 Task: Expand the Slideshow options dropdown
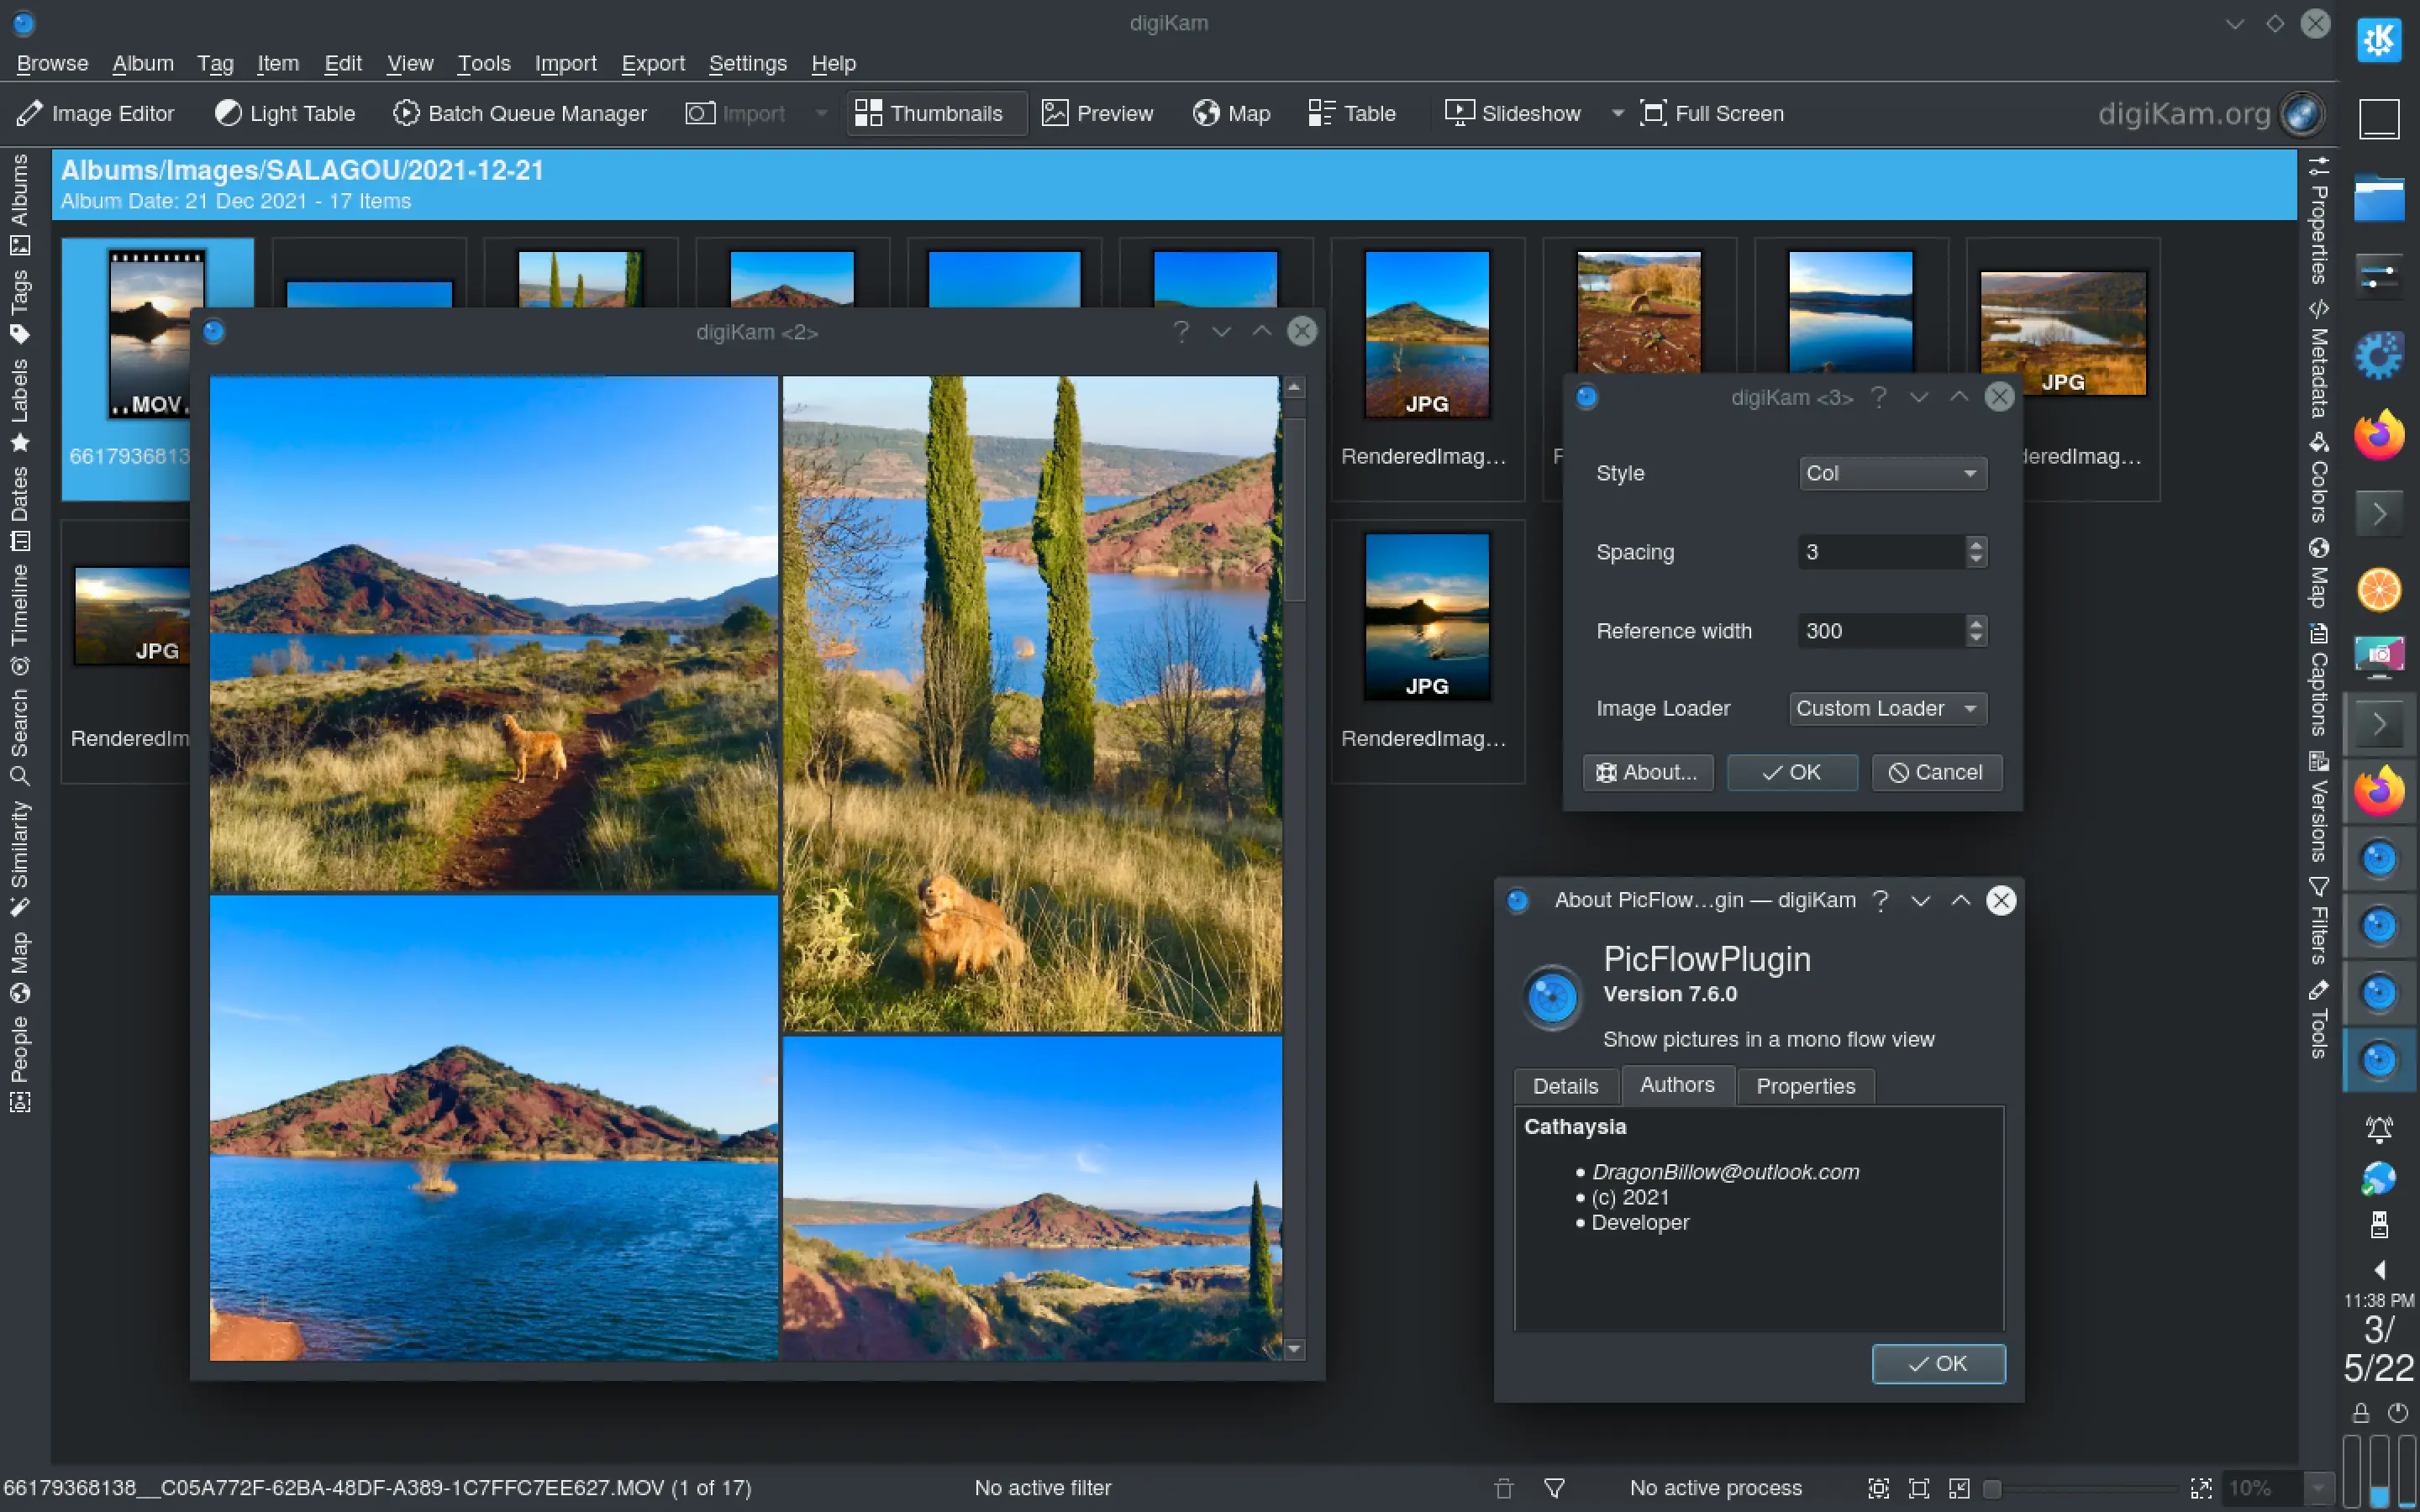click(1617, 113)
